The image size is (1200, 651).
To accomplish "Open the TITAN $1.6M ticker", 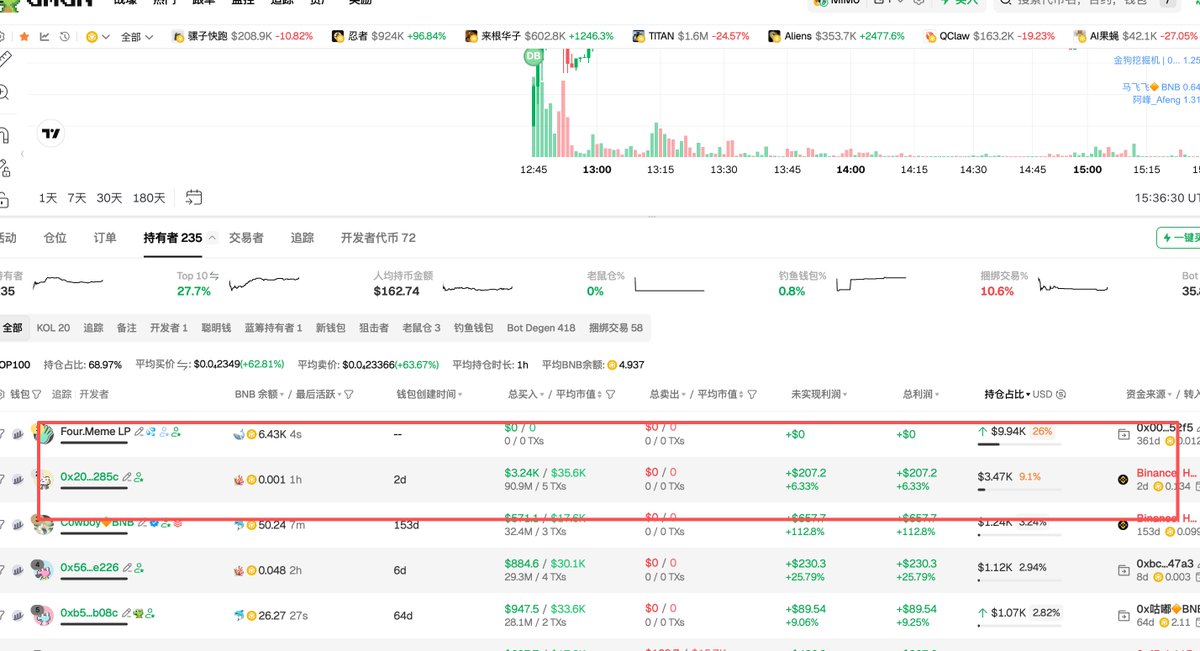I will (x=692, y=36).
